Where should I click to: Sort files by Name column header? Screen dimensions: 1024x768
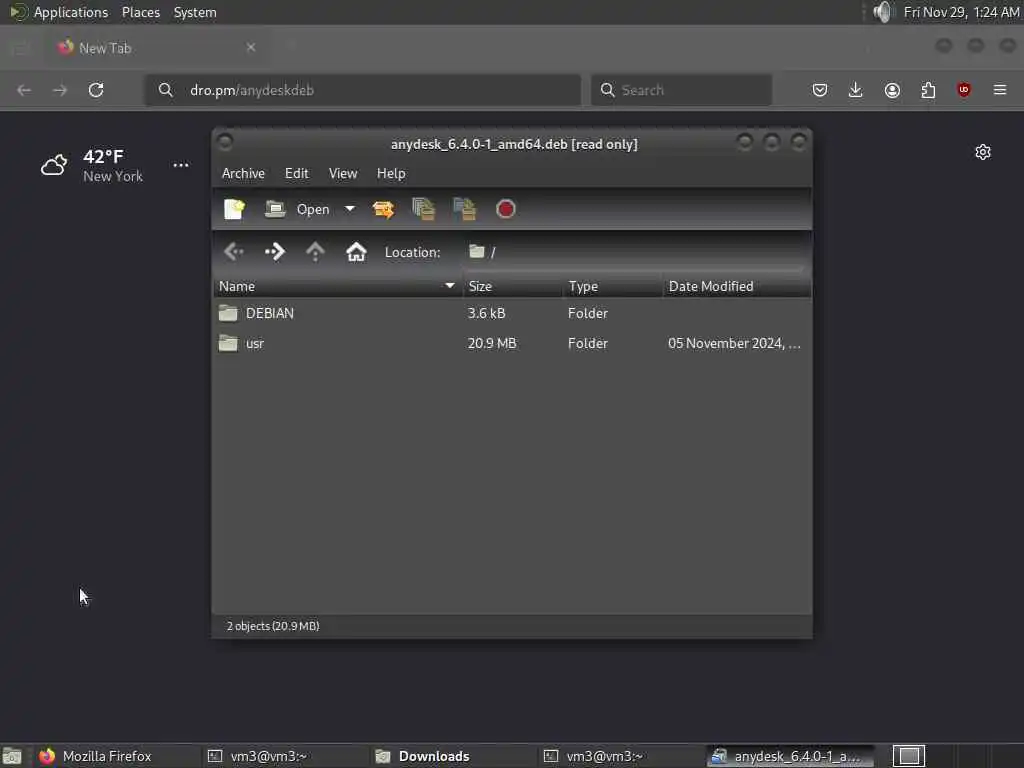[338, 286]
